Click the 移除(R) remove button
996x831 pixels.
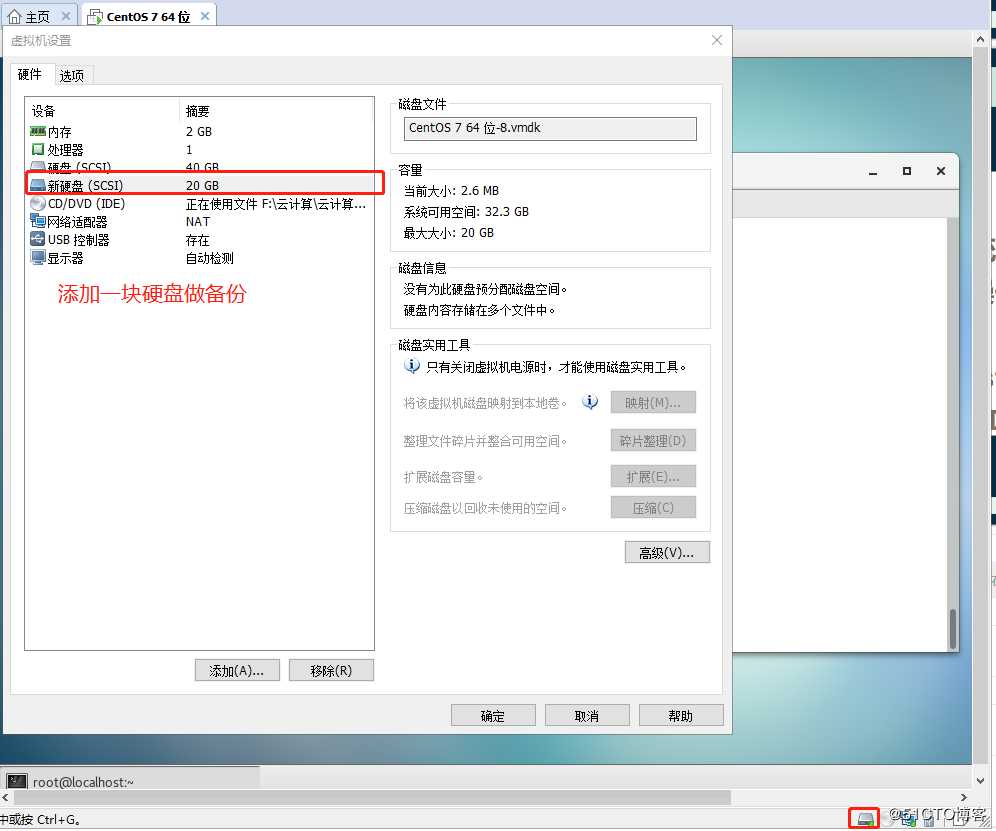331,670
